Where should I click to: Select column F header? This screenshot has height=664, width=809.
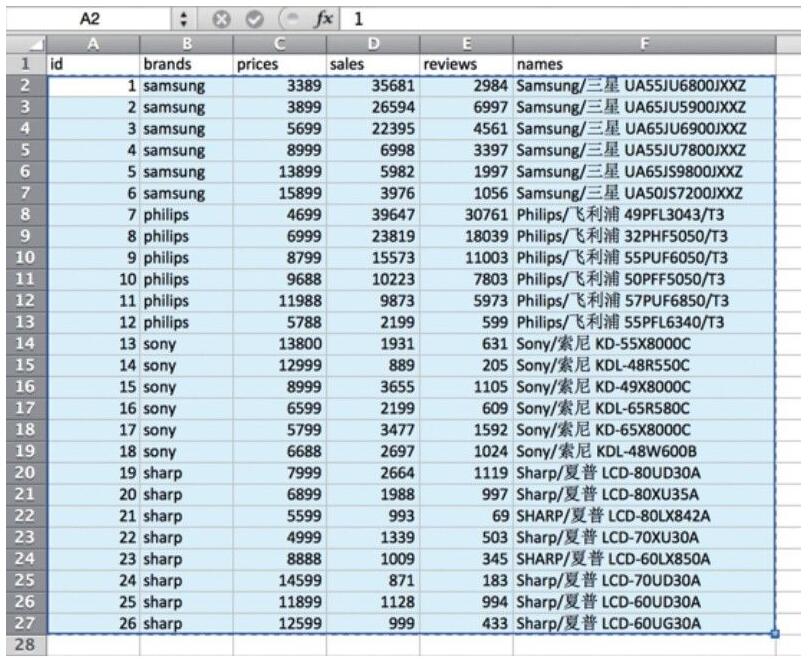point(644,44)
